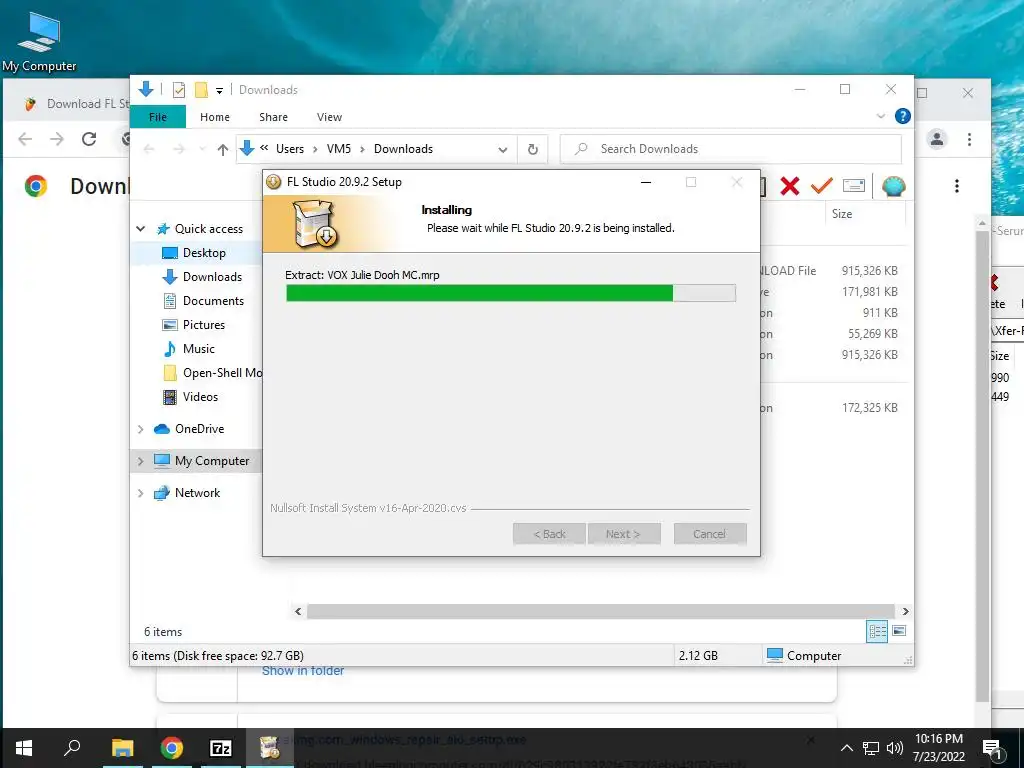Open Windows Start menu
1024x768 pixels.
pos(24,748)
